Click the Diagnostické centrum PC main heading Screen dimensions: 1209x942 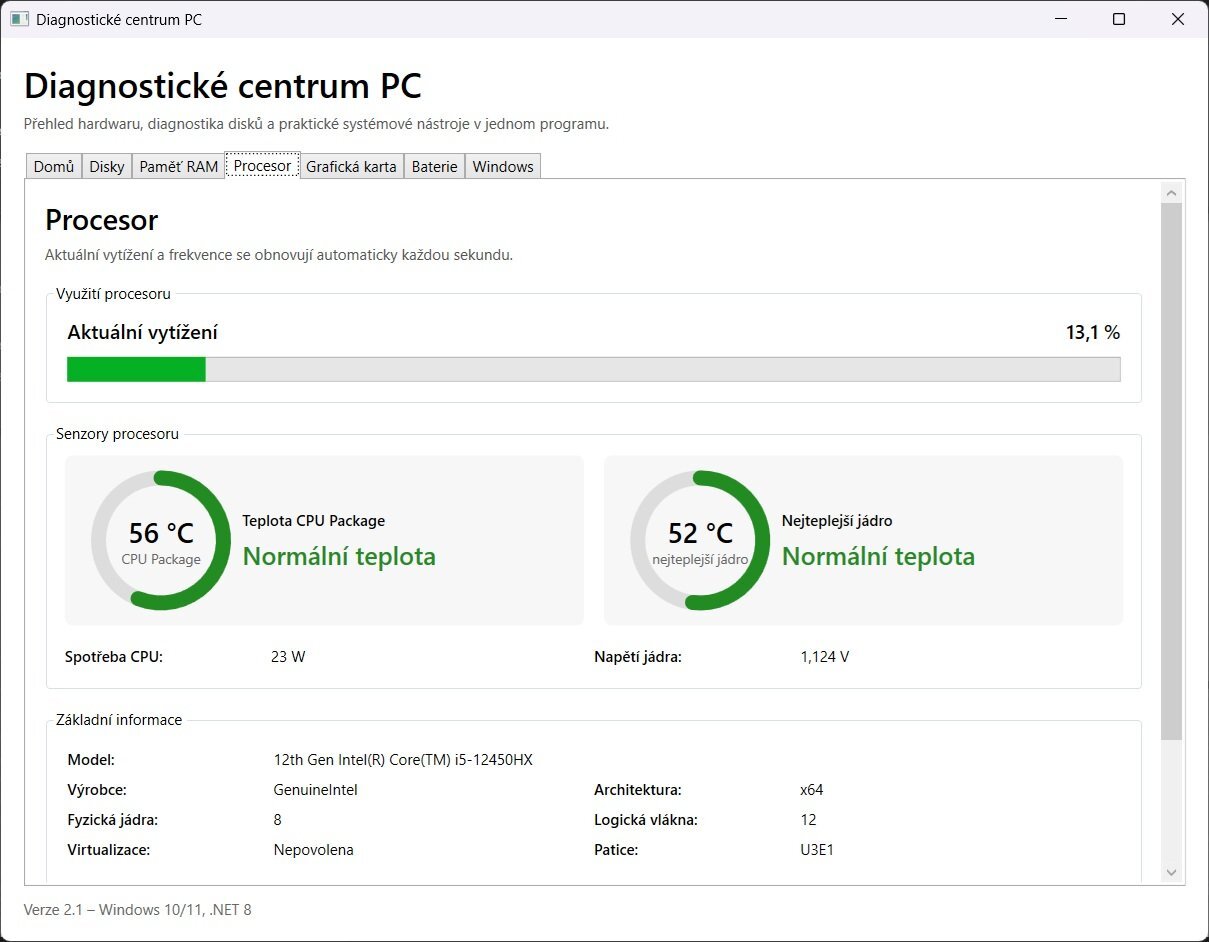(223, 86)
